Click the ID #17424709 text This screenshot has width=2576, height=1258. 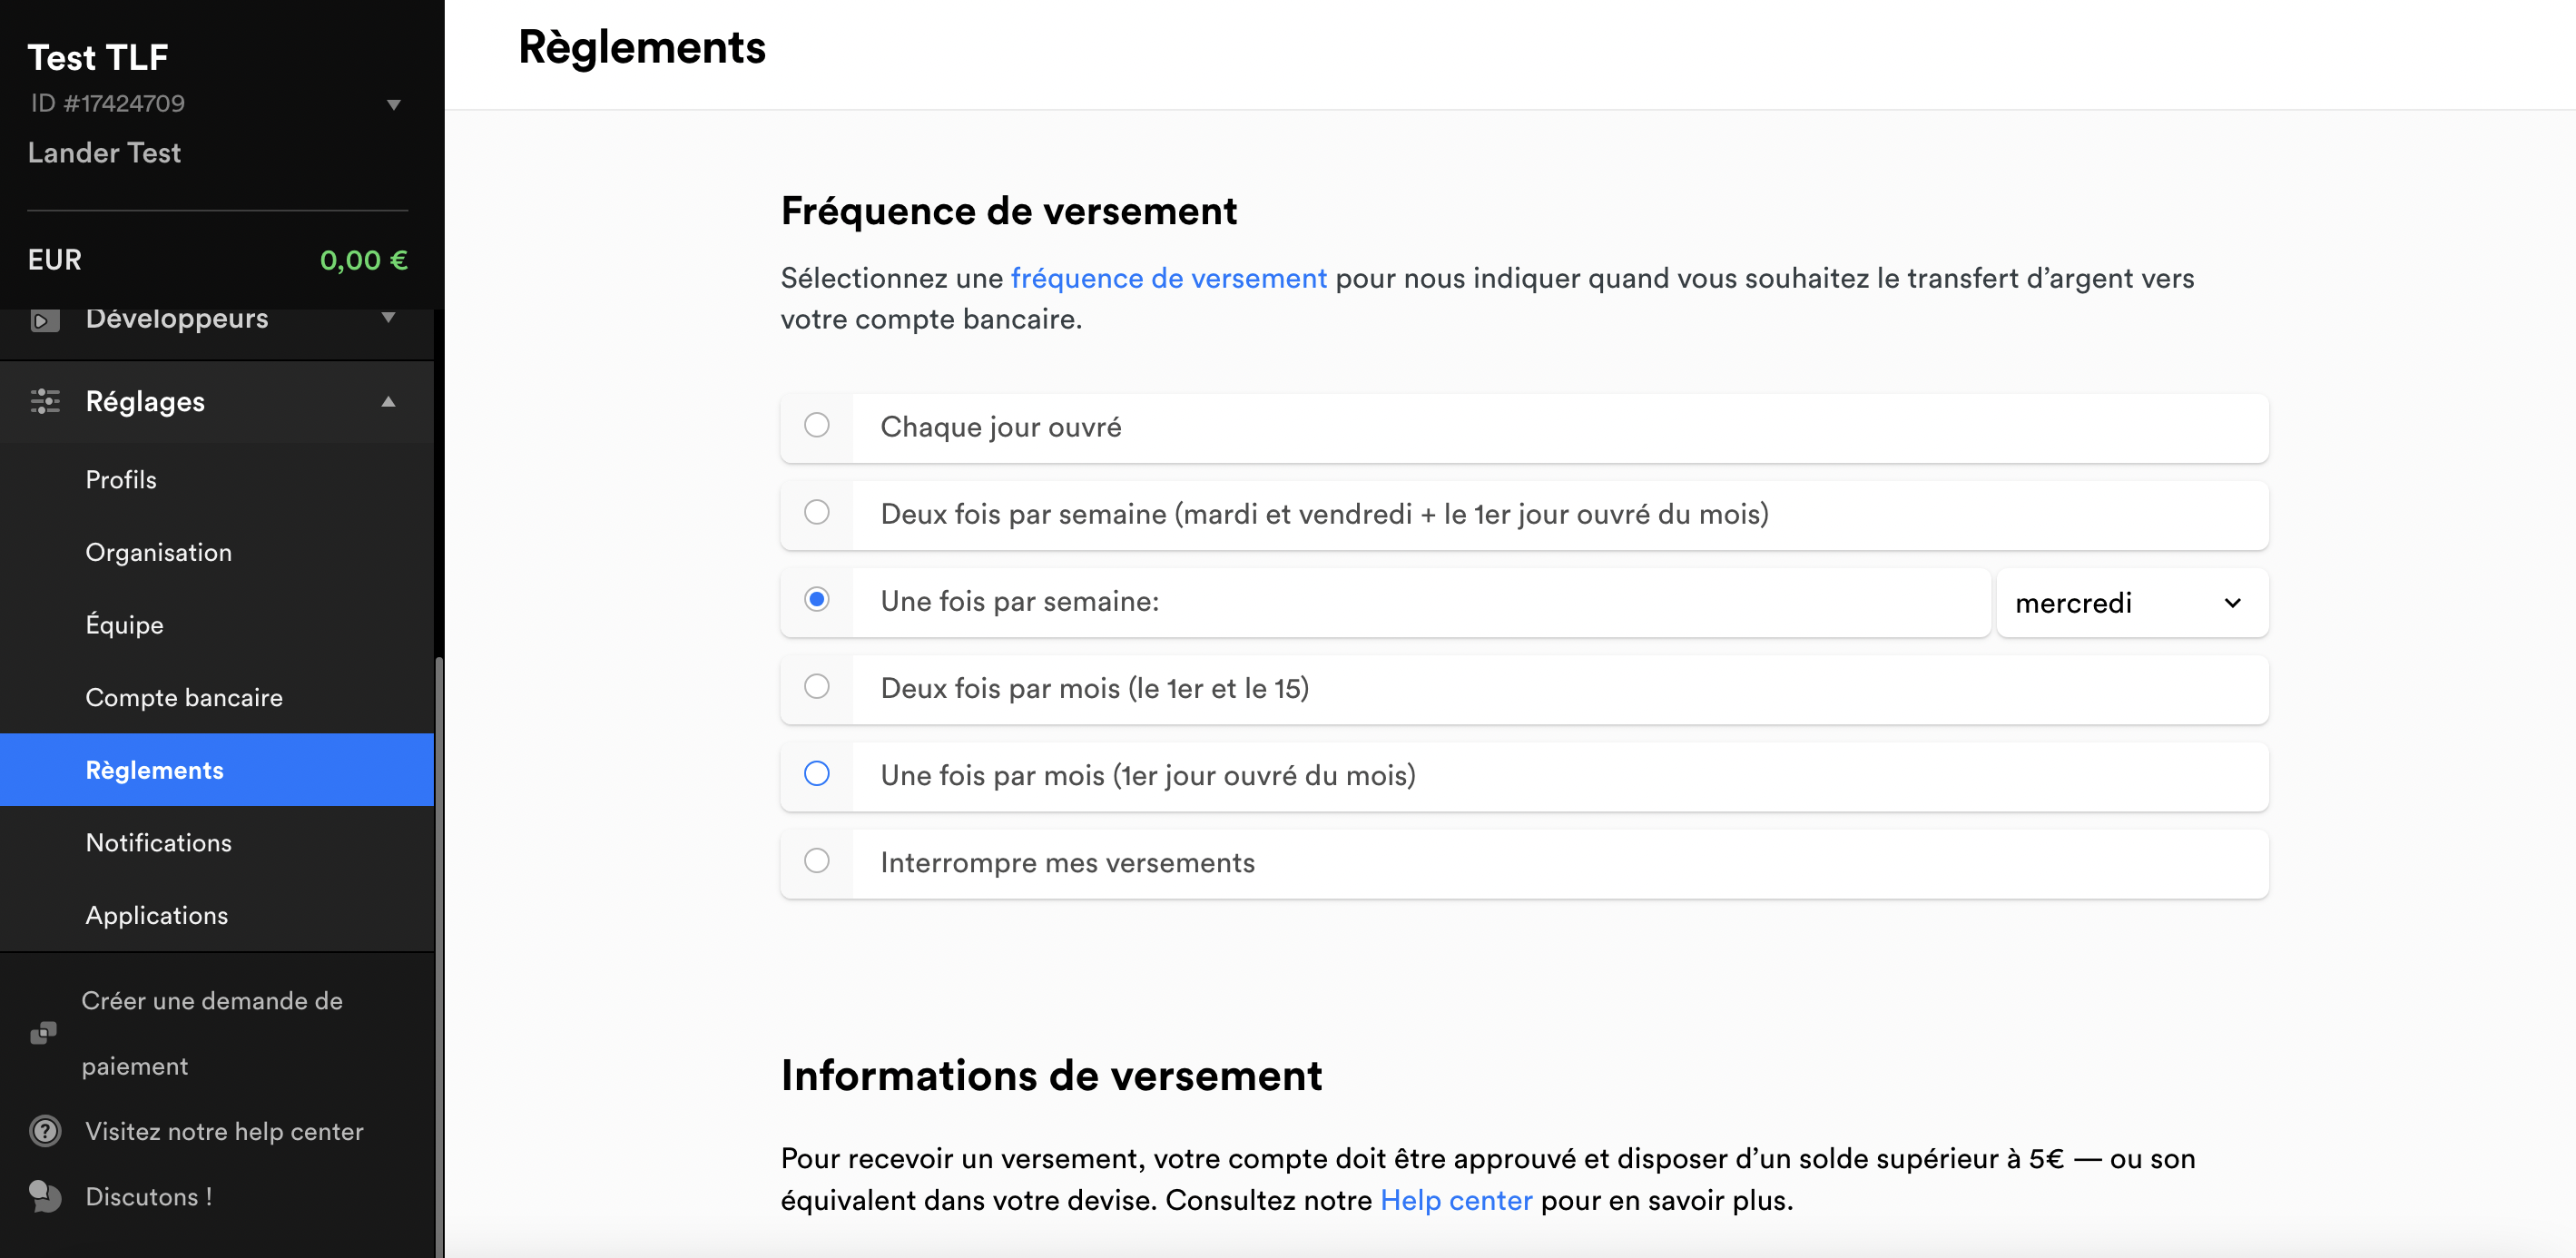pos(107,103)
